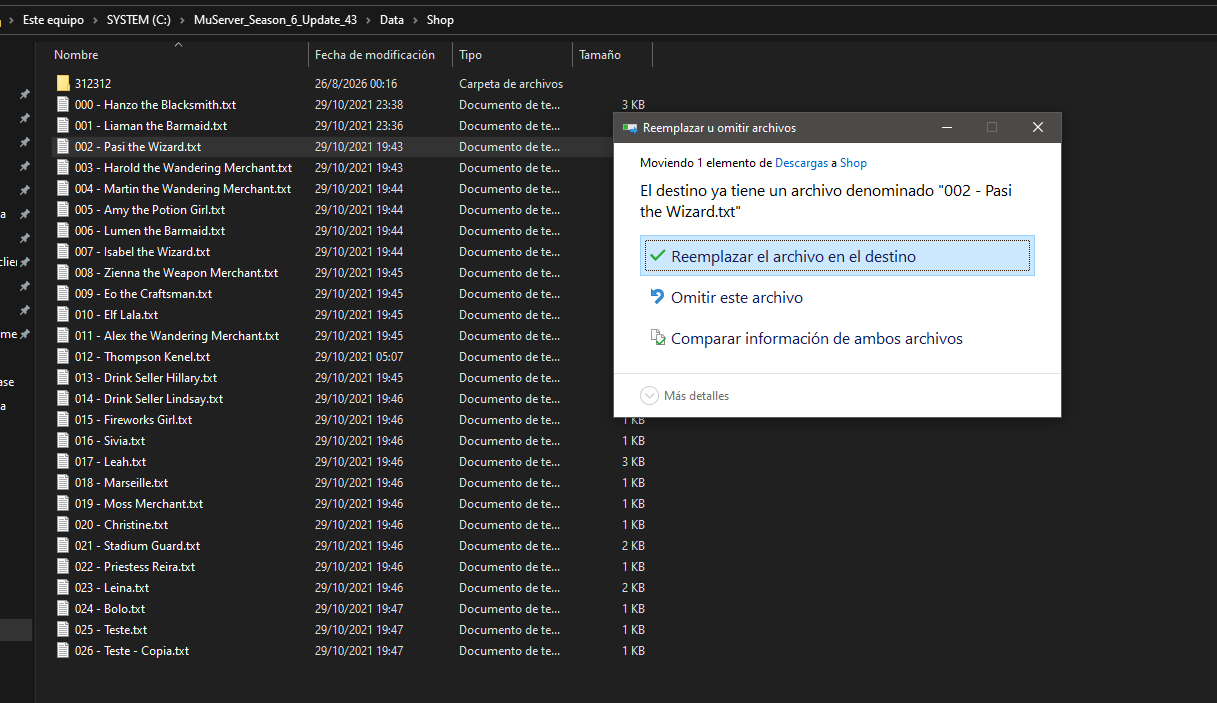The height and width of the screenshot is (703, 1217).
Task: Select 004 - Martin the Wandering Merchant.txt
Action: [183, 189]
